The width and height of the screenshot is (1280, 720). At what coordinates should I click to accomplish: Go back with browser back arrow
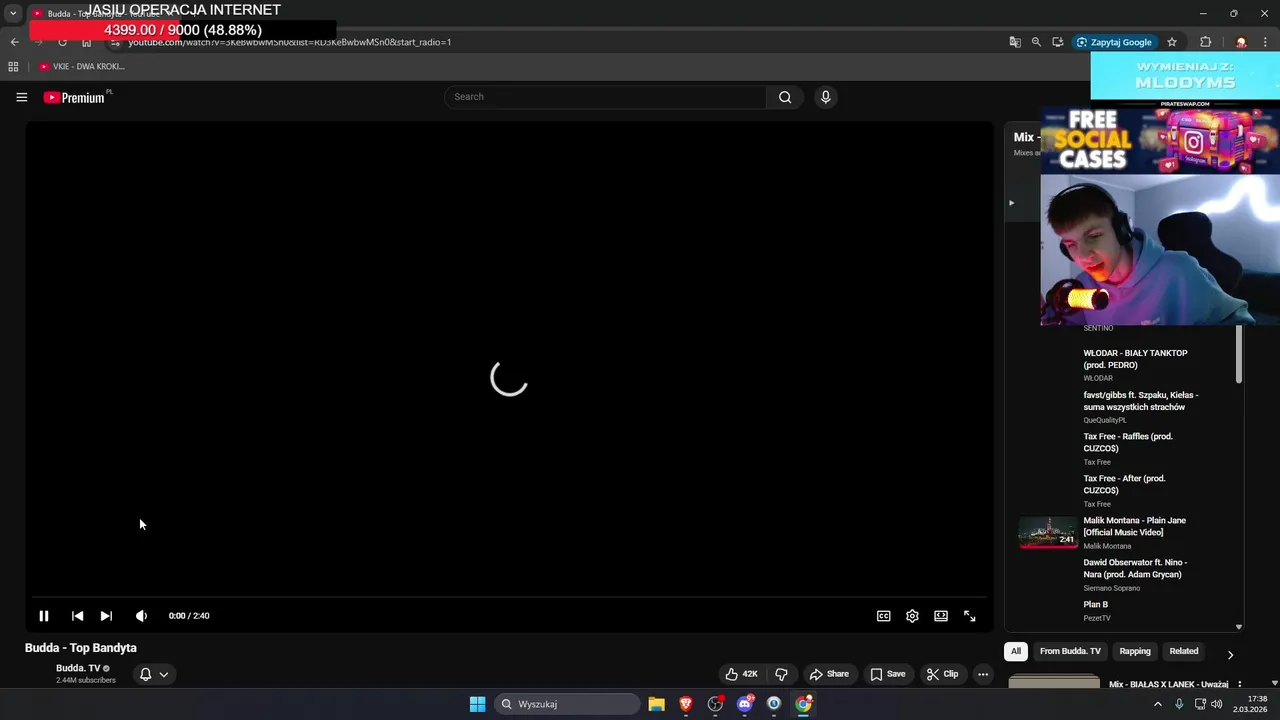point(14,42)
